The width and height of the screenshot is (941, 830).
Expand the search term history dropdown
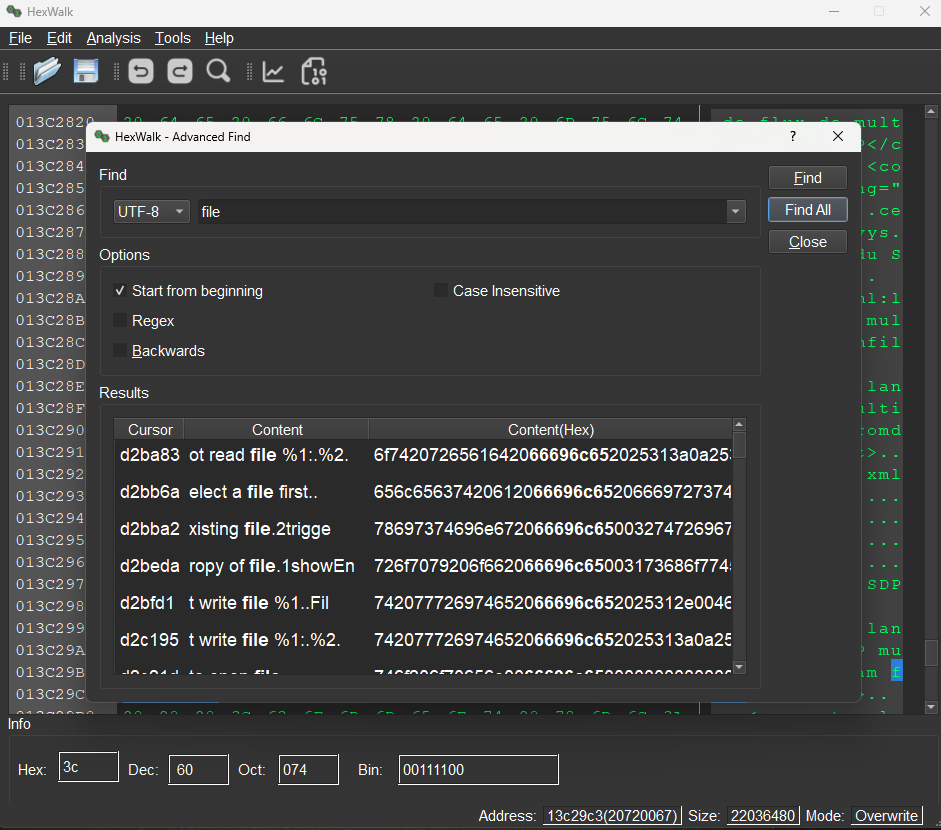pos(735,211)
